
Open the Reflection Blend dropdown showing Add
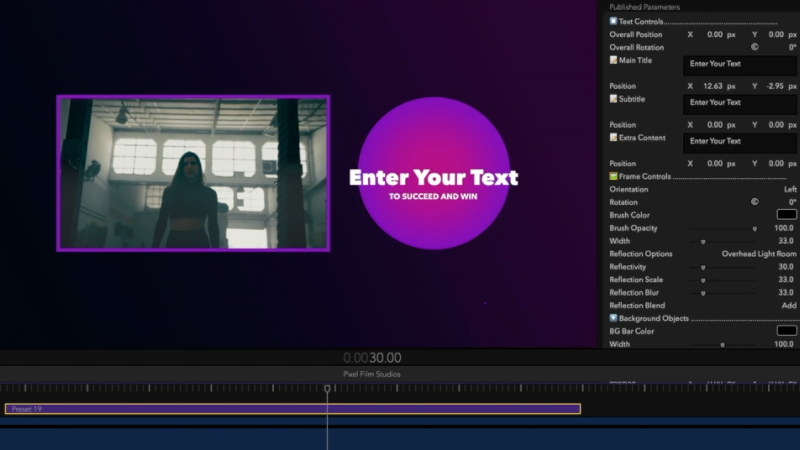tap(789, 305)
